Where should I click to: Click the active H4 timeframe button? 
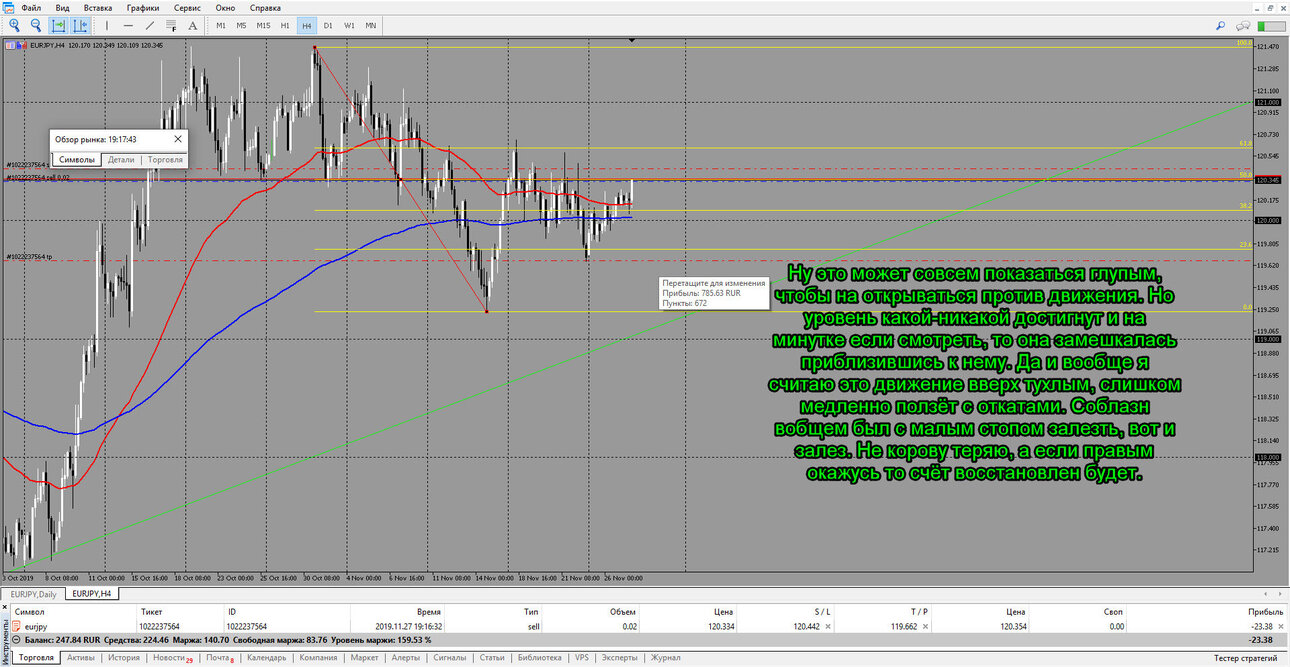[x=306, y=25]
